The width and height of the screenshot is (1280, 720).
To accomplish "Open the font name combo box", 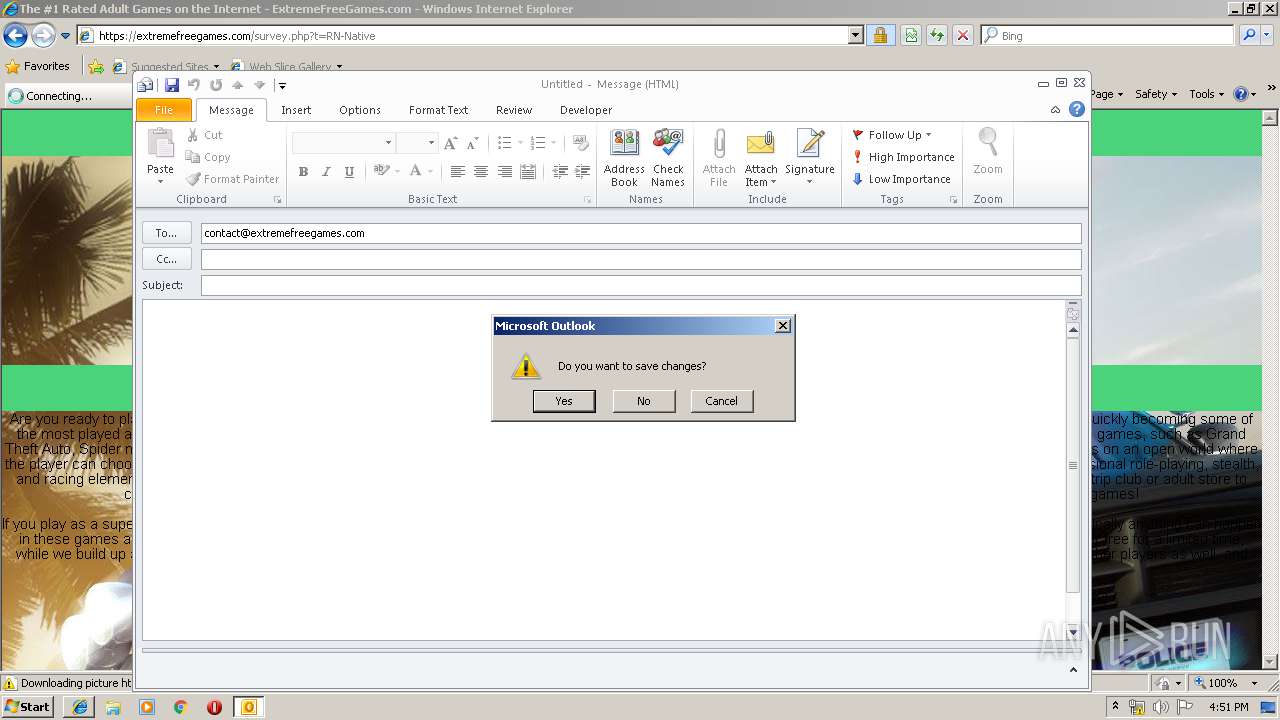I will click(343, 143).
